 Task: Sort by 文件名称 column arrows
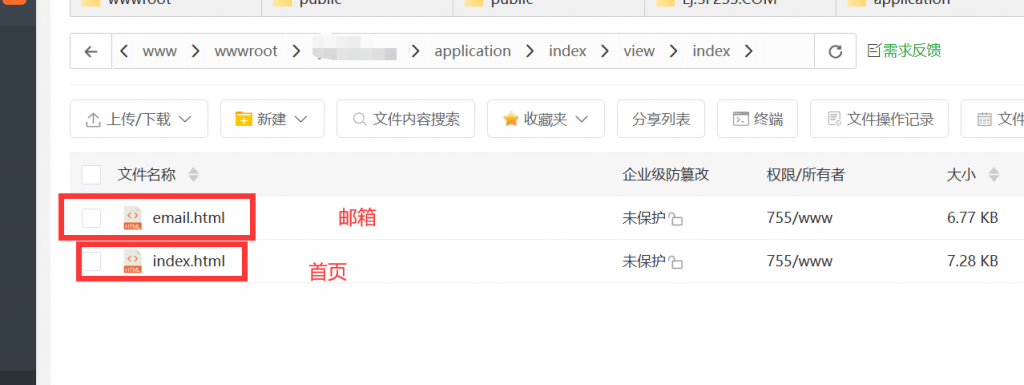193,175
